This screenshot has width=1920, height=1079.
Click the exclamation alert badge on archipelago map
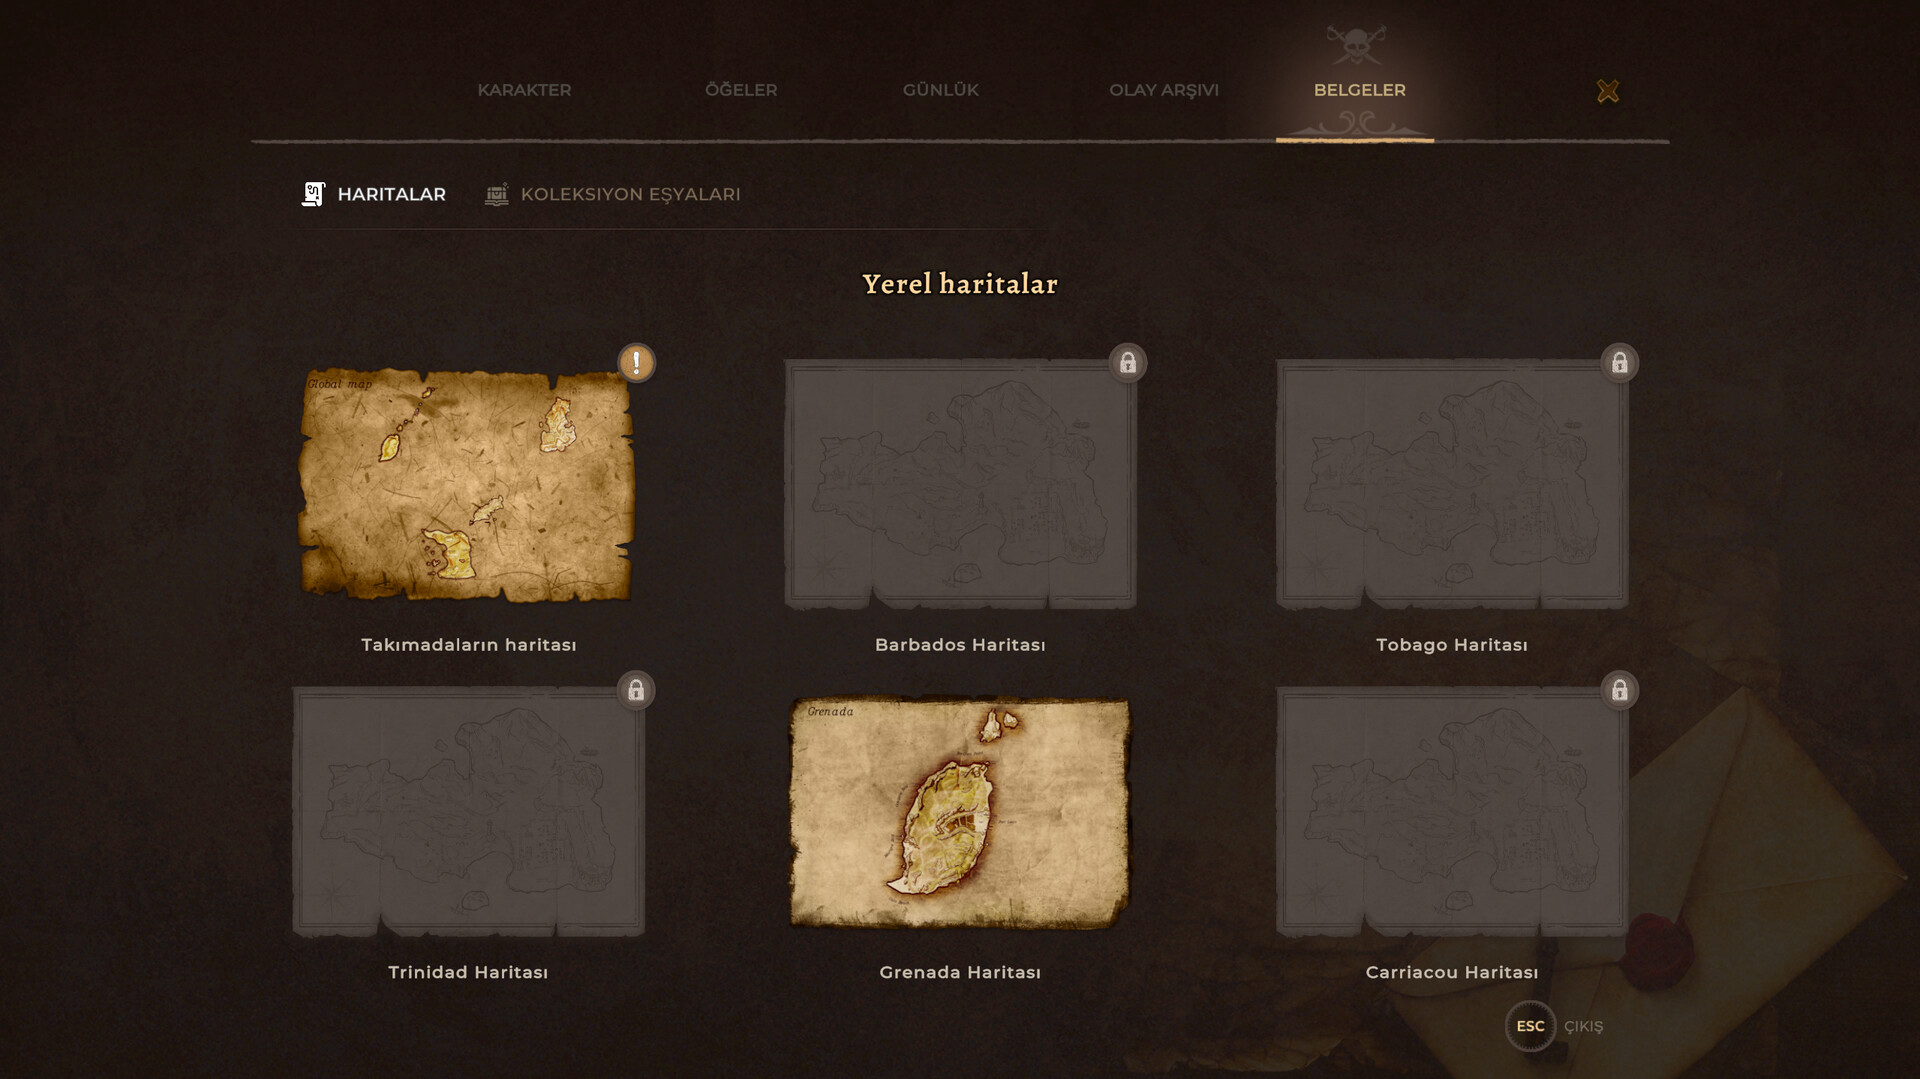point(636,363)
